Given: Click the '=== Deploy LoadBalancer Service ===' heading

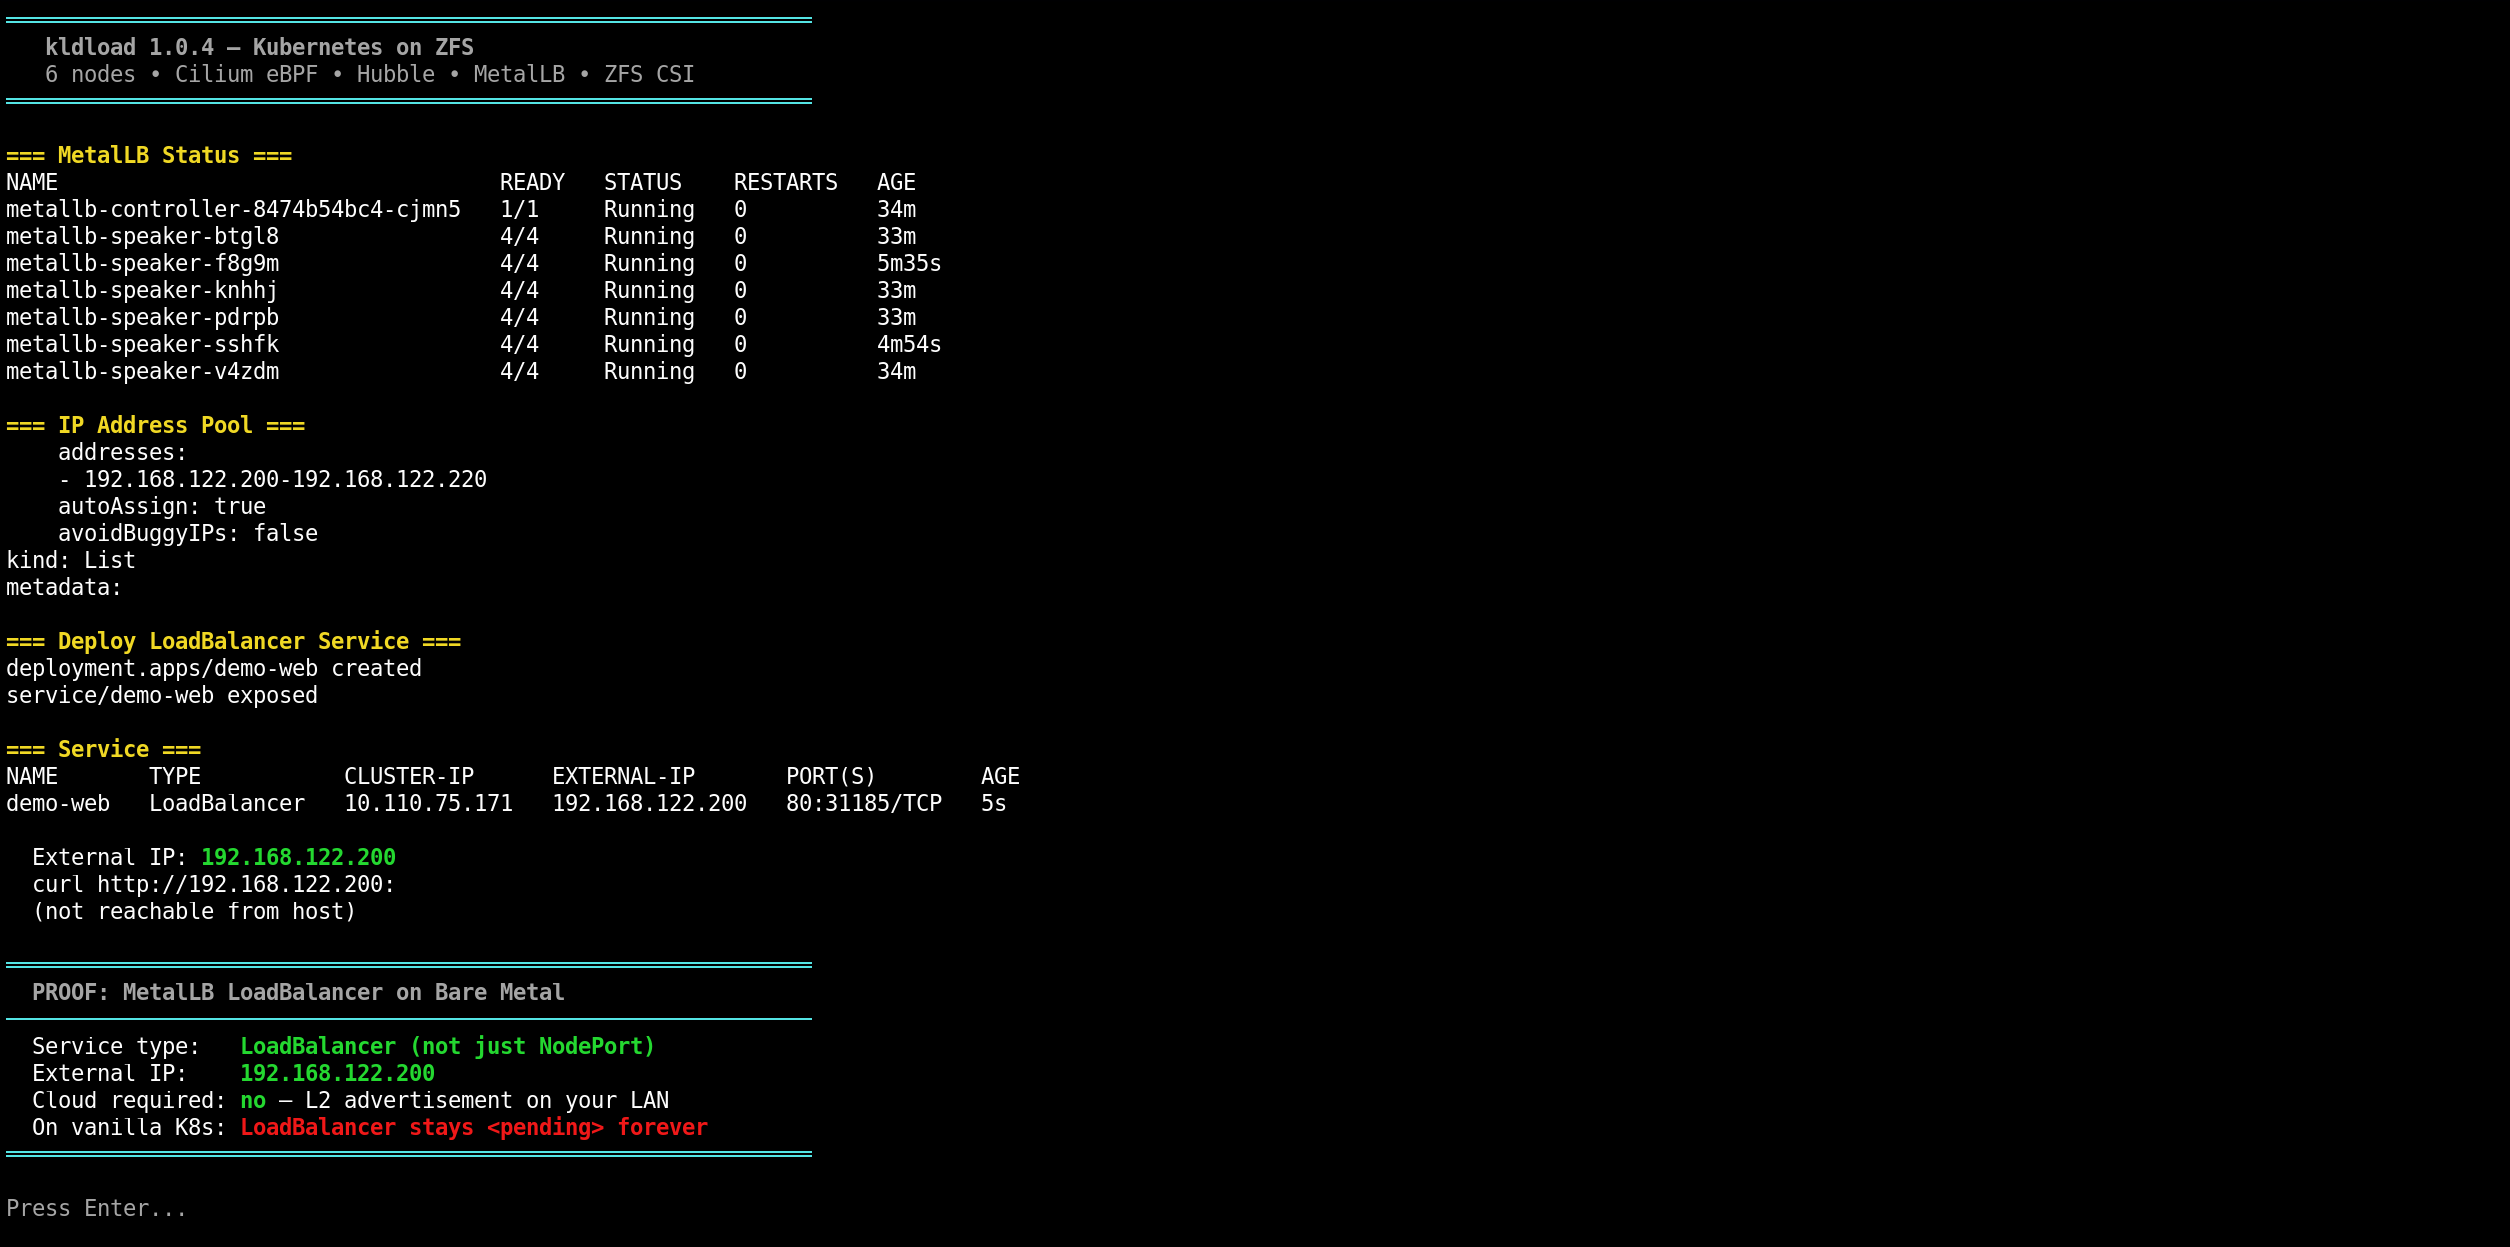Looking at the screenshot, I should (x=233, y=641).
